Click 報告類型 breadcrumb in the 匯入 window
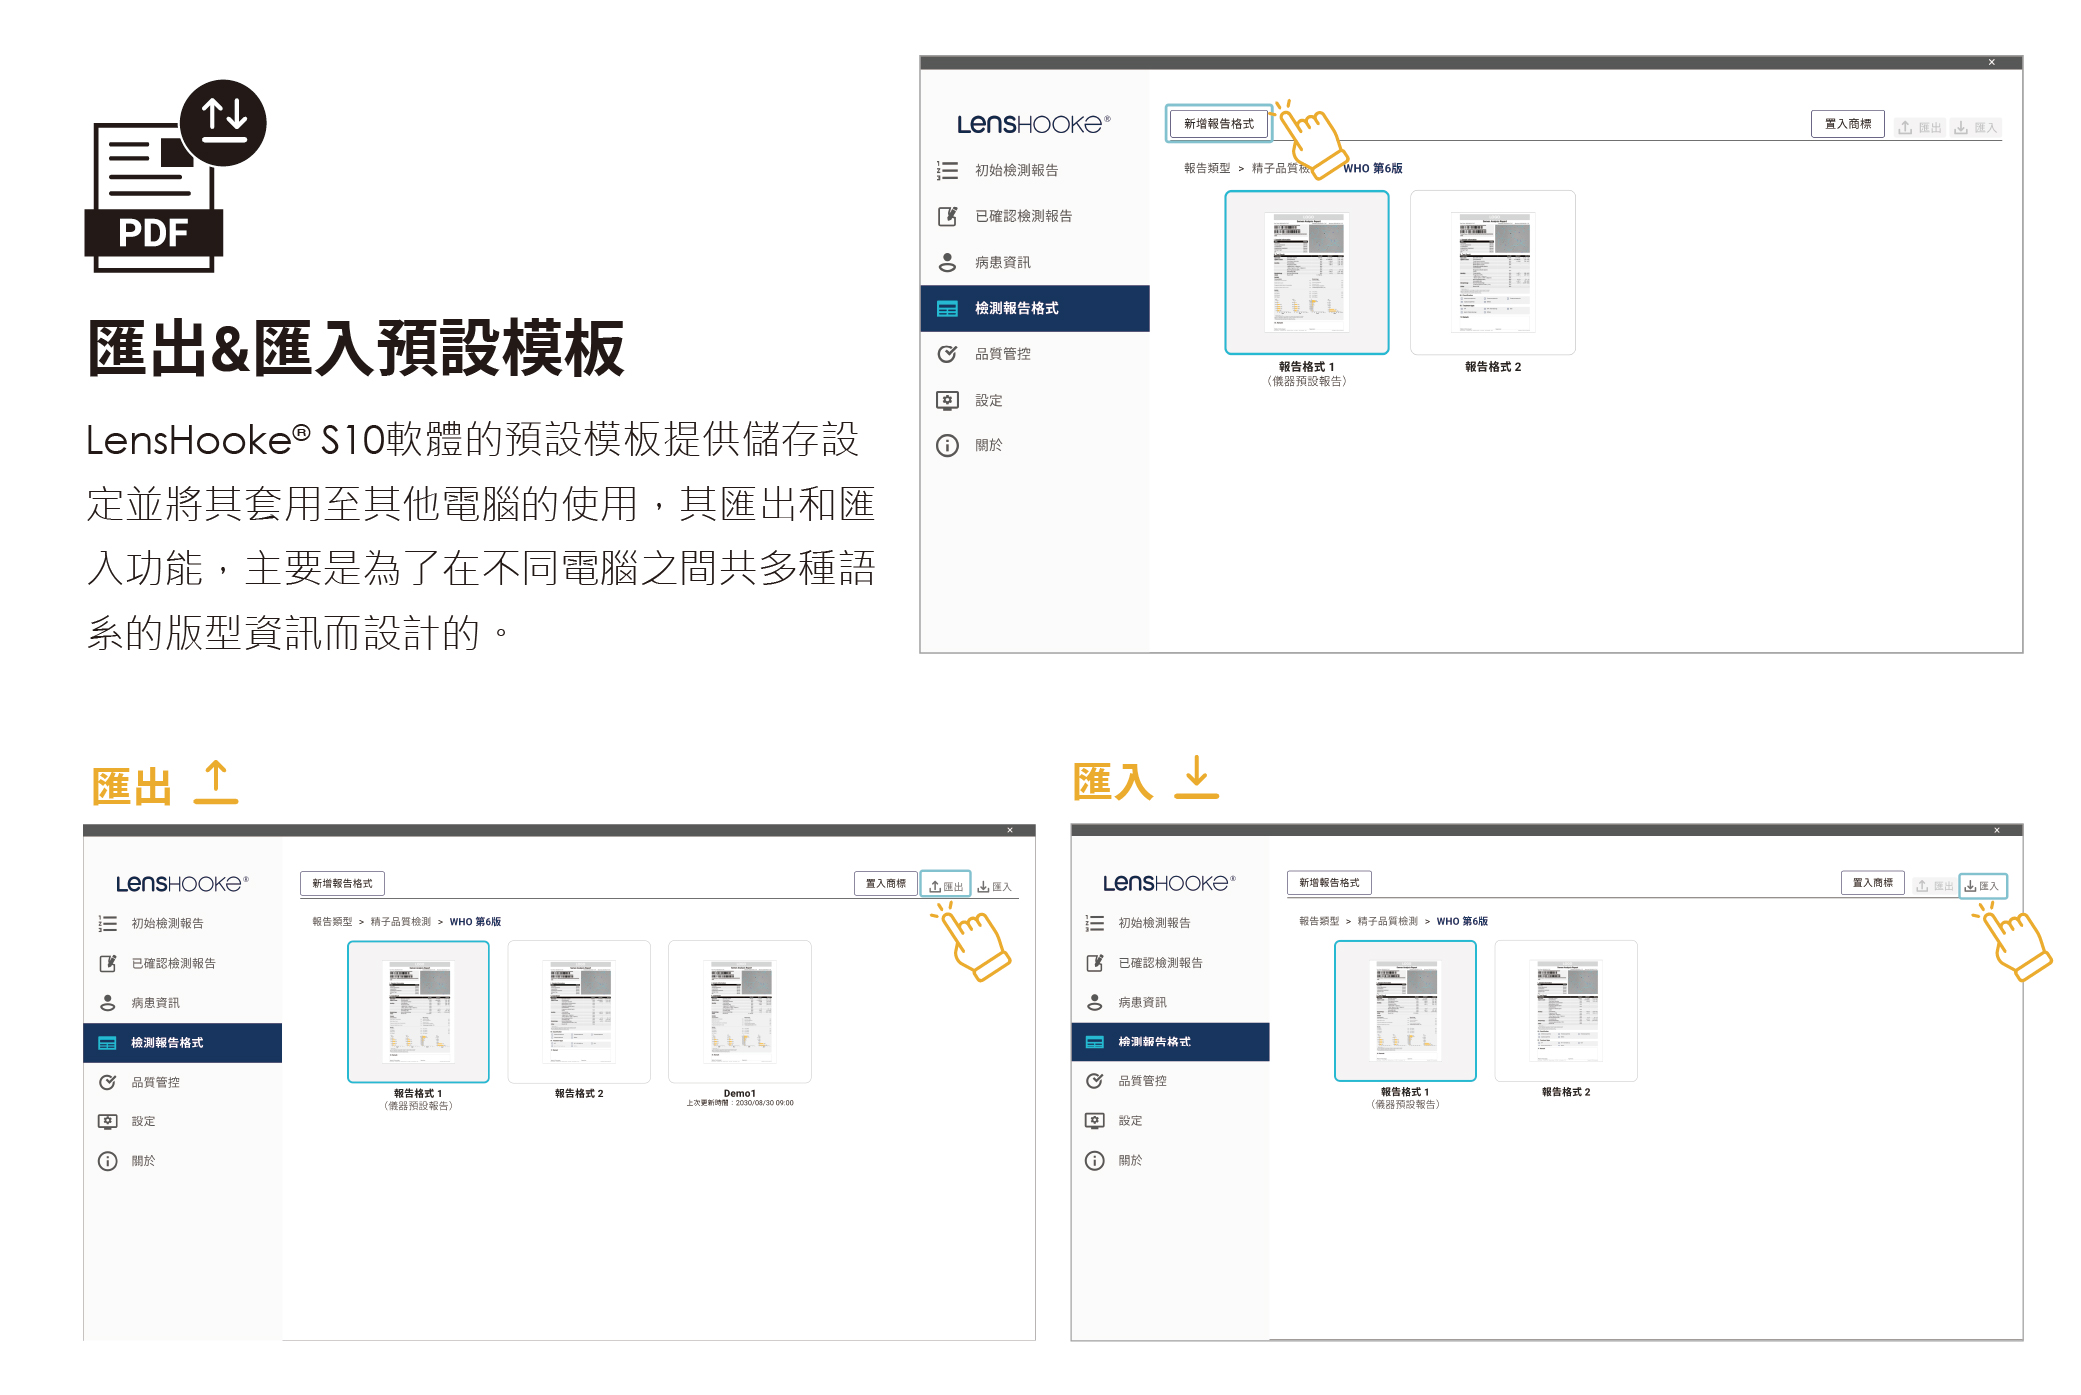 [x=1318, y=921]
